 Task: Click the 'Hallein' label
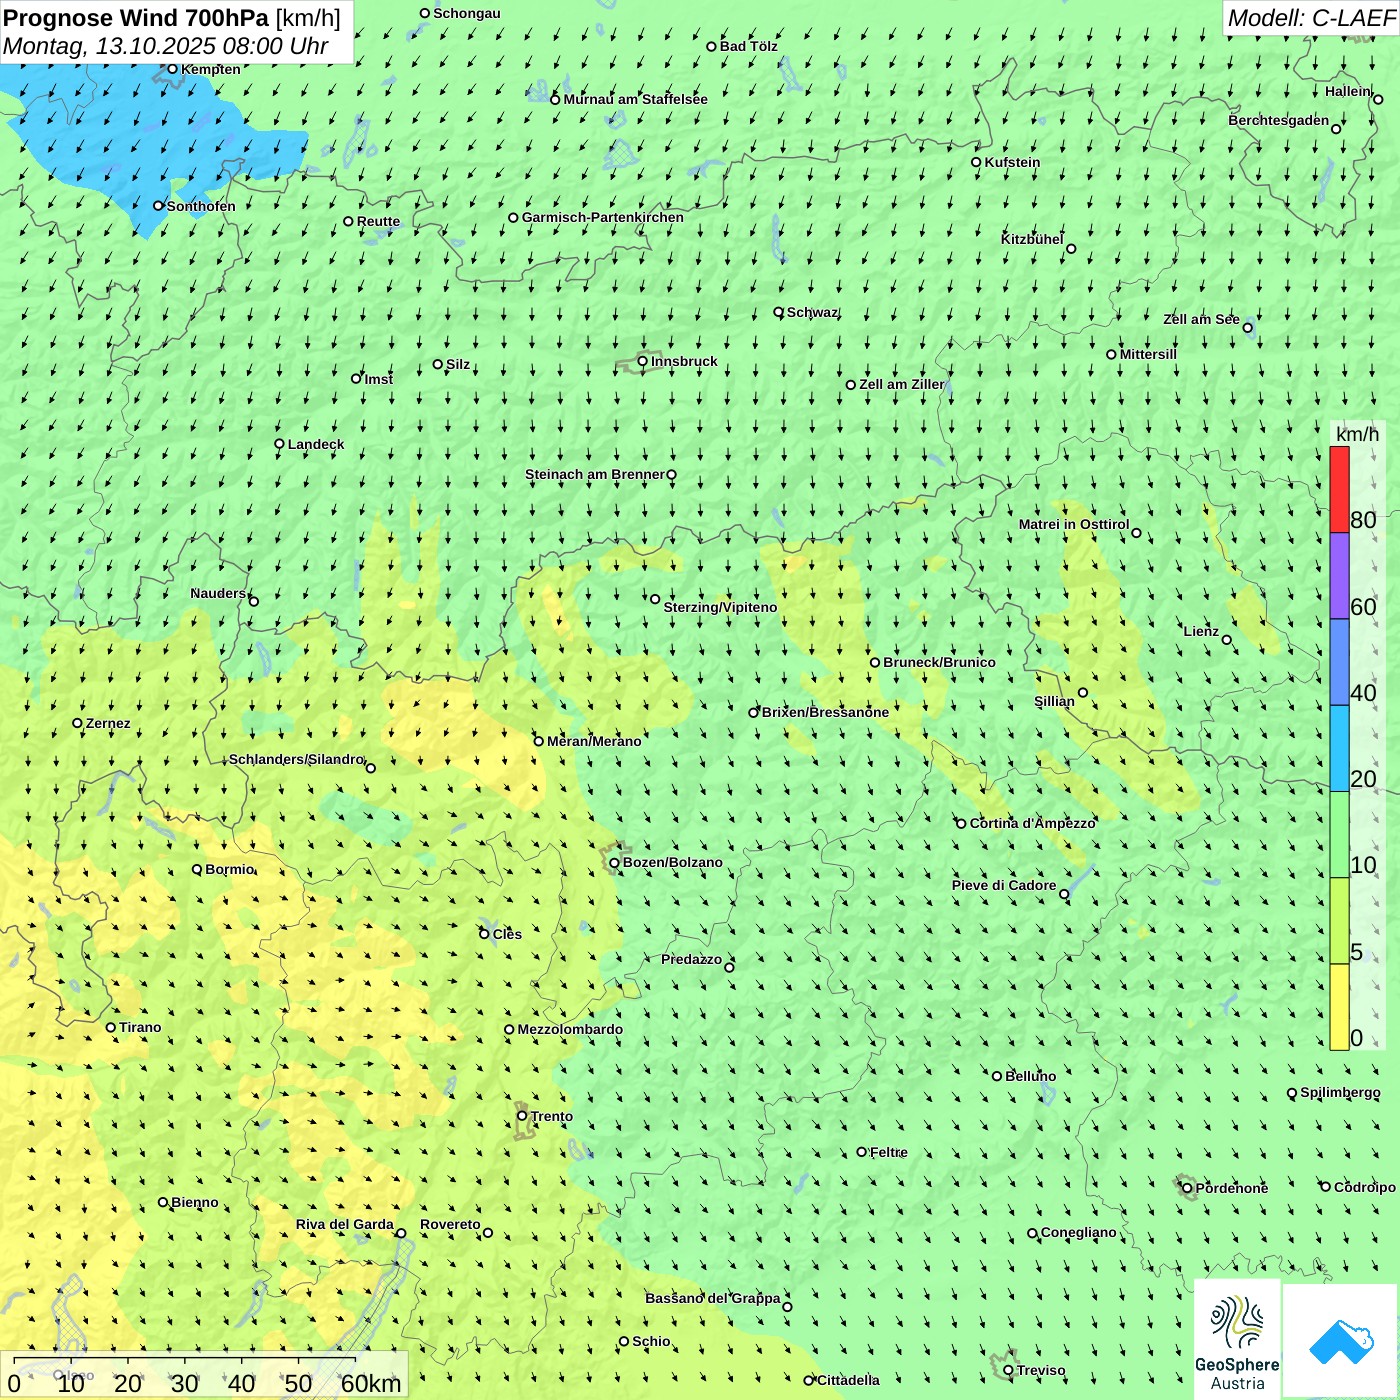(1348, 91)
